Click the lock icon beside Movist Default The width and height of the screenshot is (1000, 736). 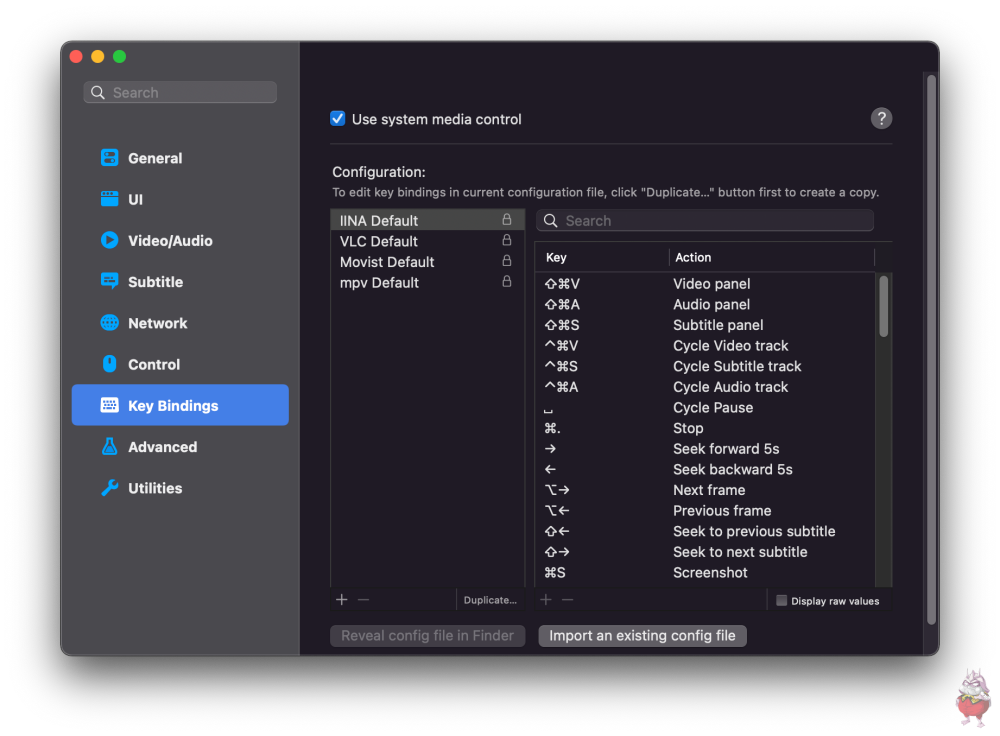[x=506, y=260]
